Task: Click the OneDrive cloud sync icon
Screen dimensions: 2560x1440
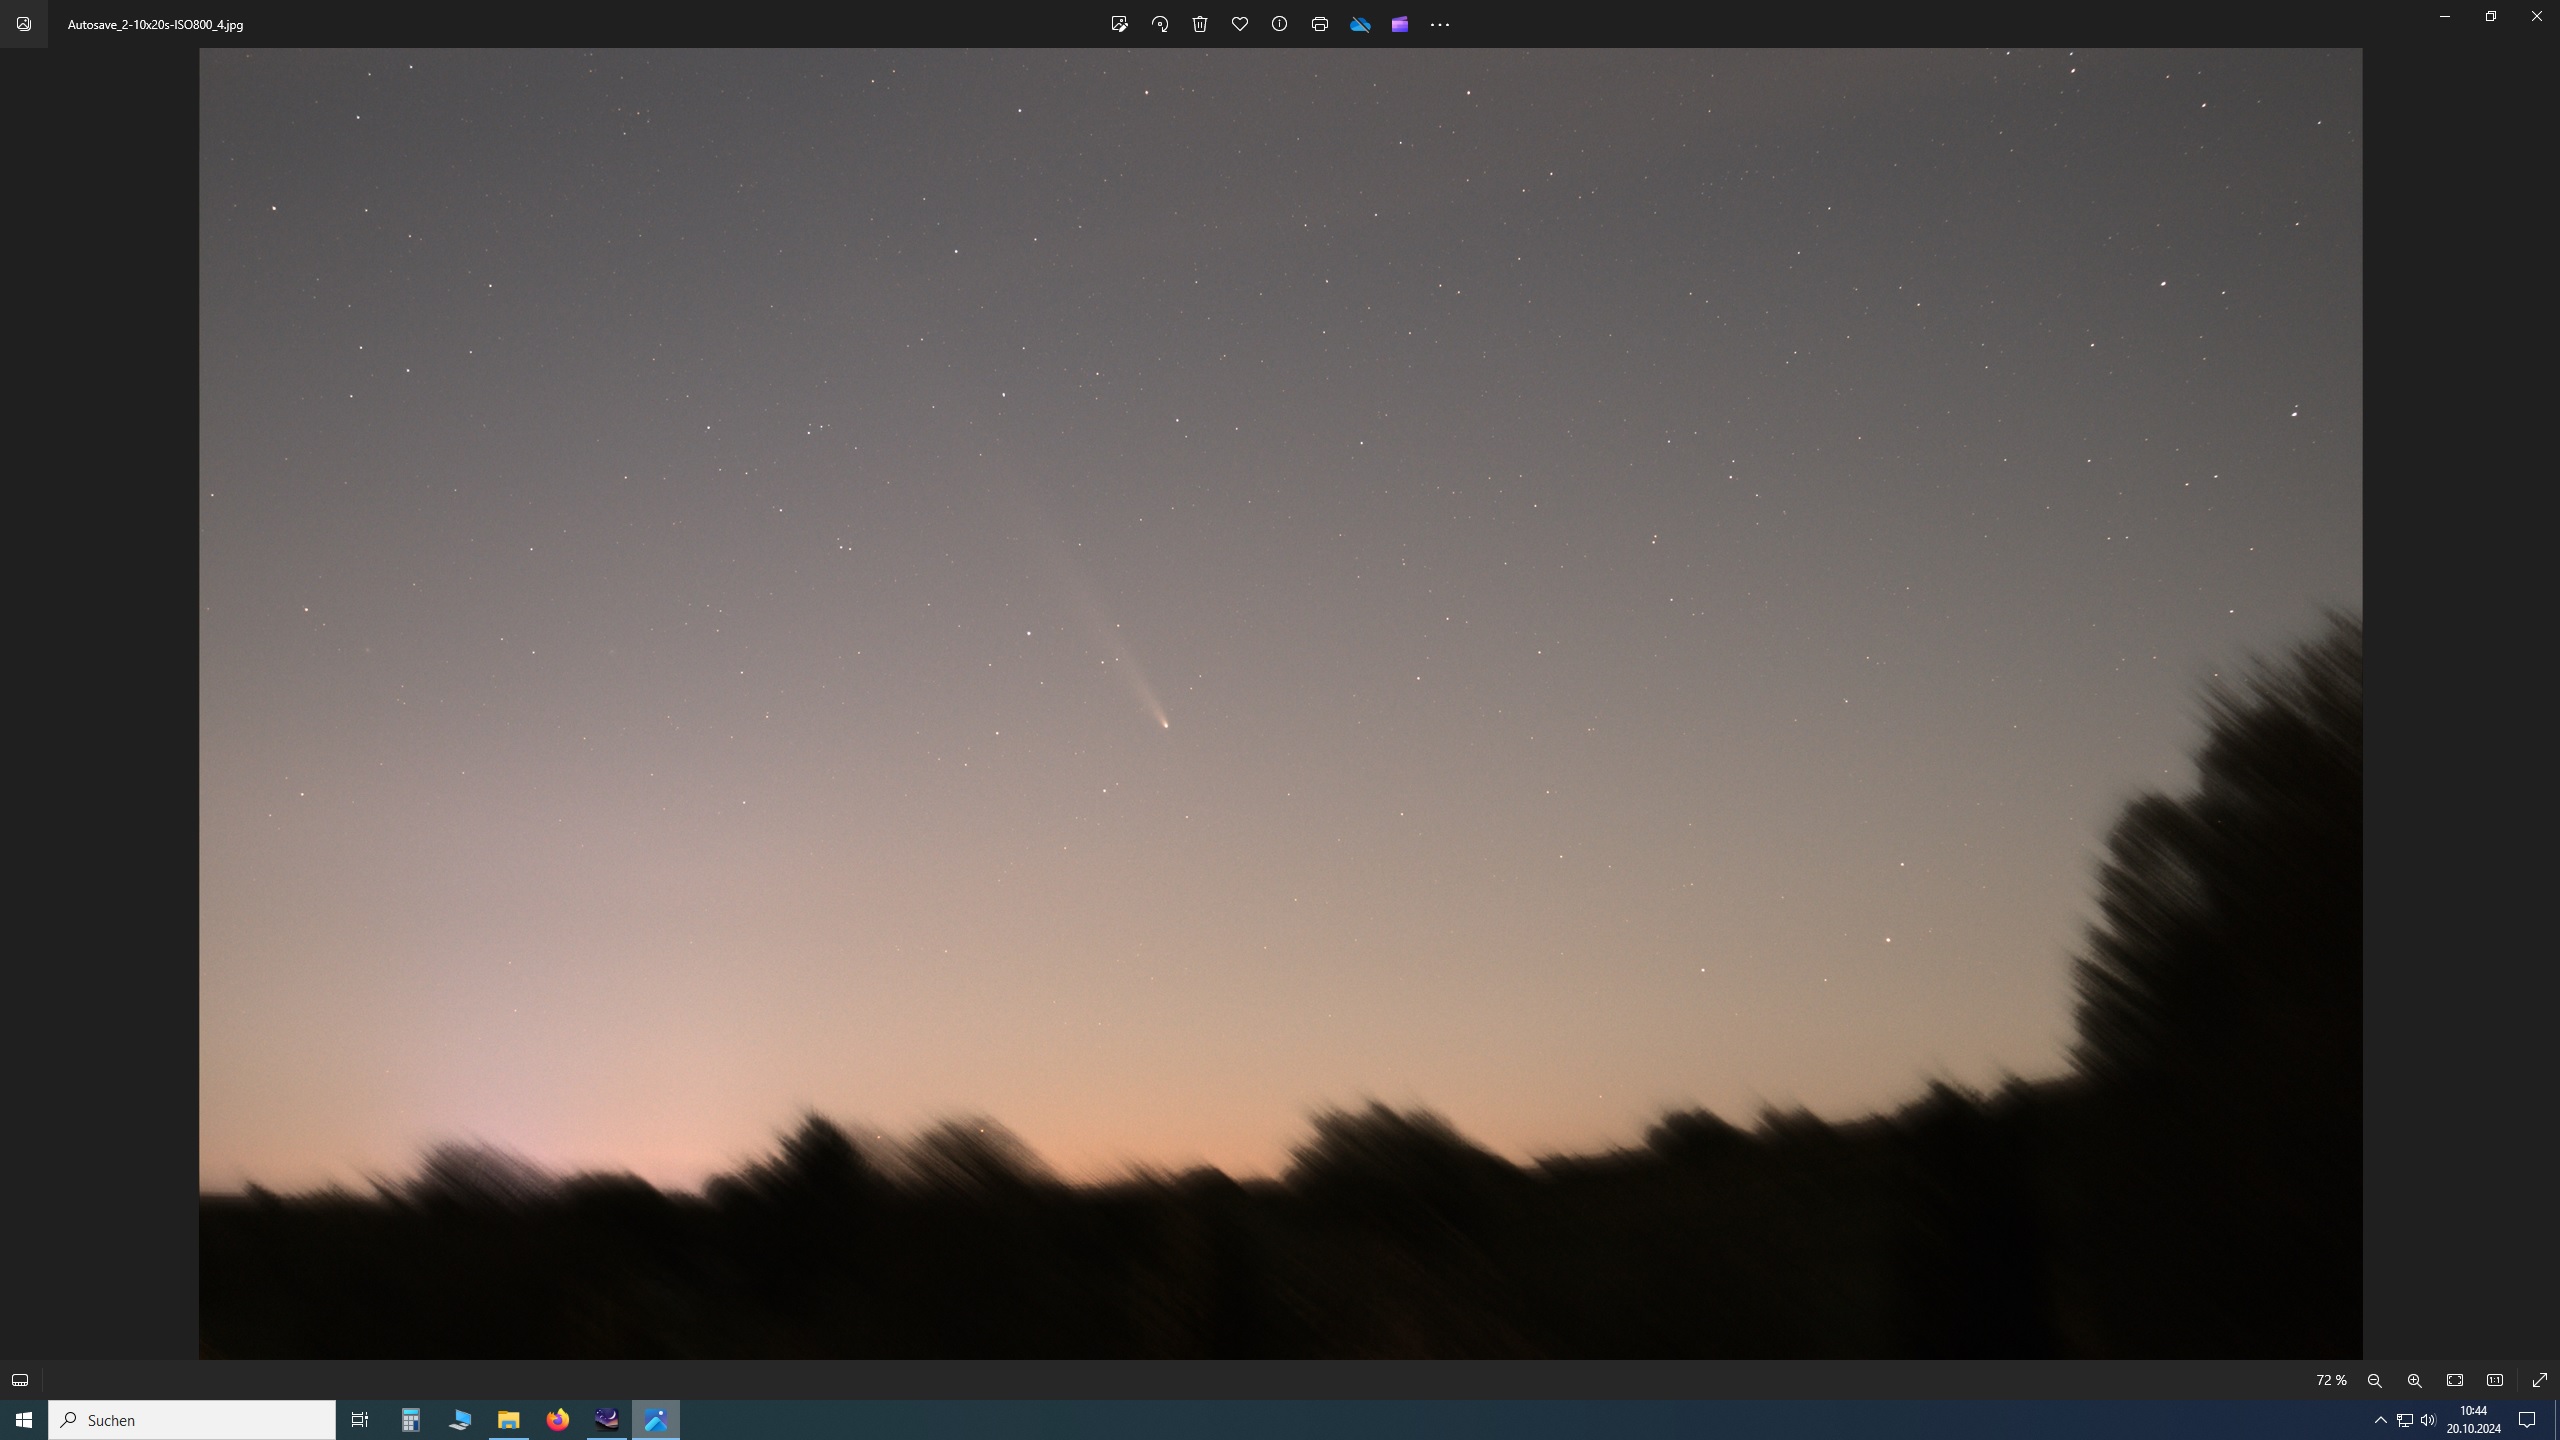Action: (1360, 24)
